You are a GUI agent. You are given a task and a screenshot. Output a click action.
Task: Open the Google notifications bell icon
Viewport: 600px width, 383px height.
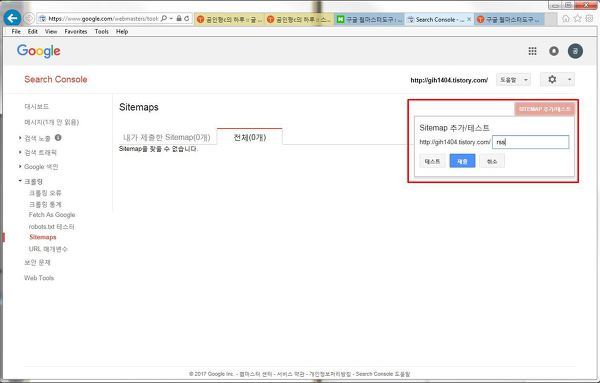(554, 51)
